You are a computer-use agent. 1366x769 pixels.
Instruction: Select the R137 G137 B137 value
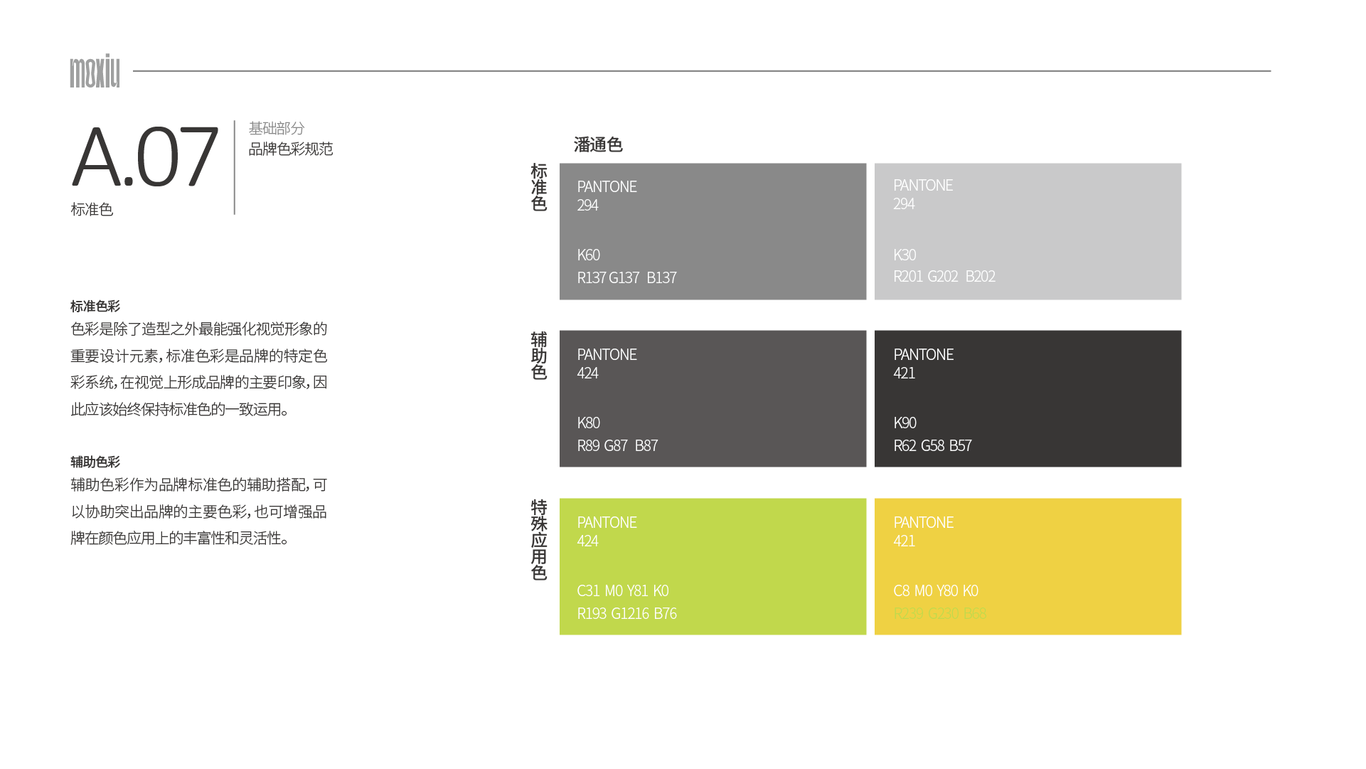(627, 278)
